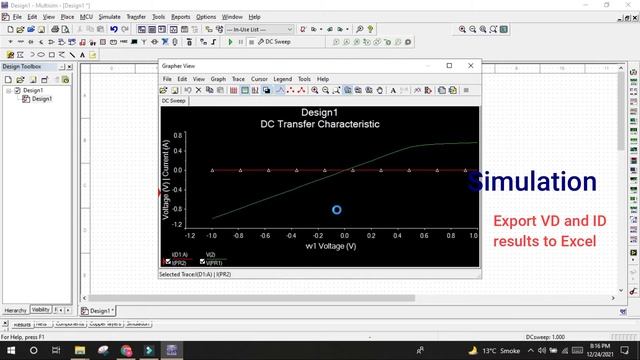640x360 pixels.
Task: Click the Place text 'A' graphic annotation tool
Action: pyautogui.click(x=82, y=55)
